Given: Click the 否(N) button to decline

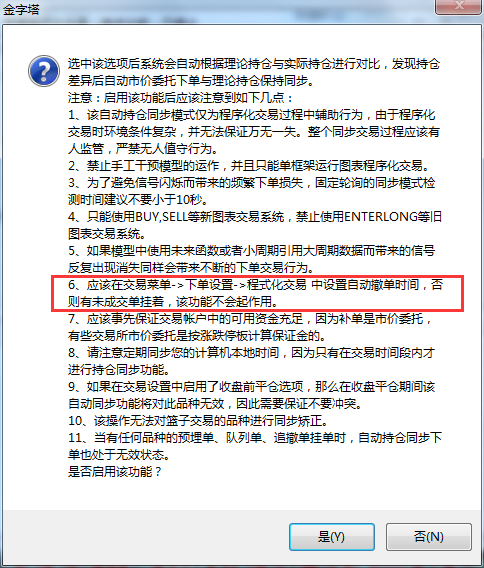Looking at the screenshot, I should [429, 536].
